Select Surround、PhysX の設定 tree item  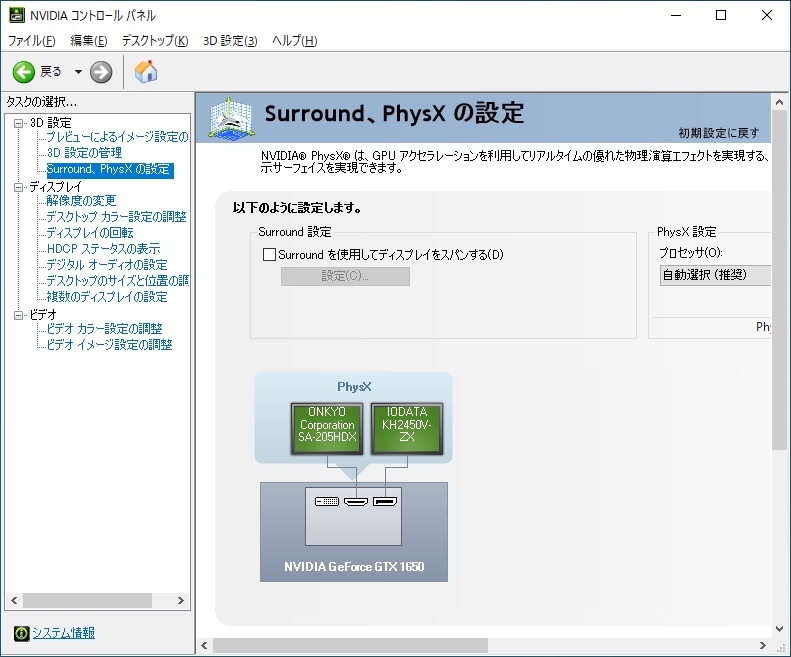tap(109, 169)
